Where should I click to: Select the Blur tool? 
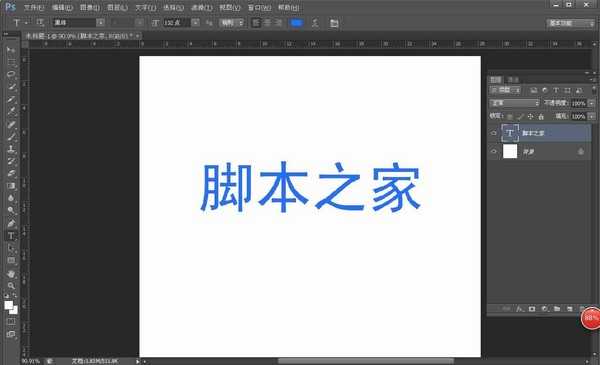pyautogui.click(x=11, y=198)
